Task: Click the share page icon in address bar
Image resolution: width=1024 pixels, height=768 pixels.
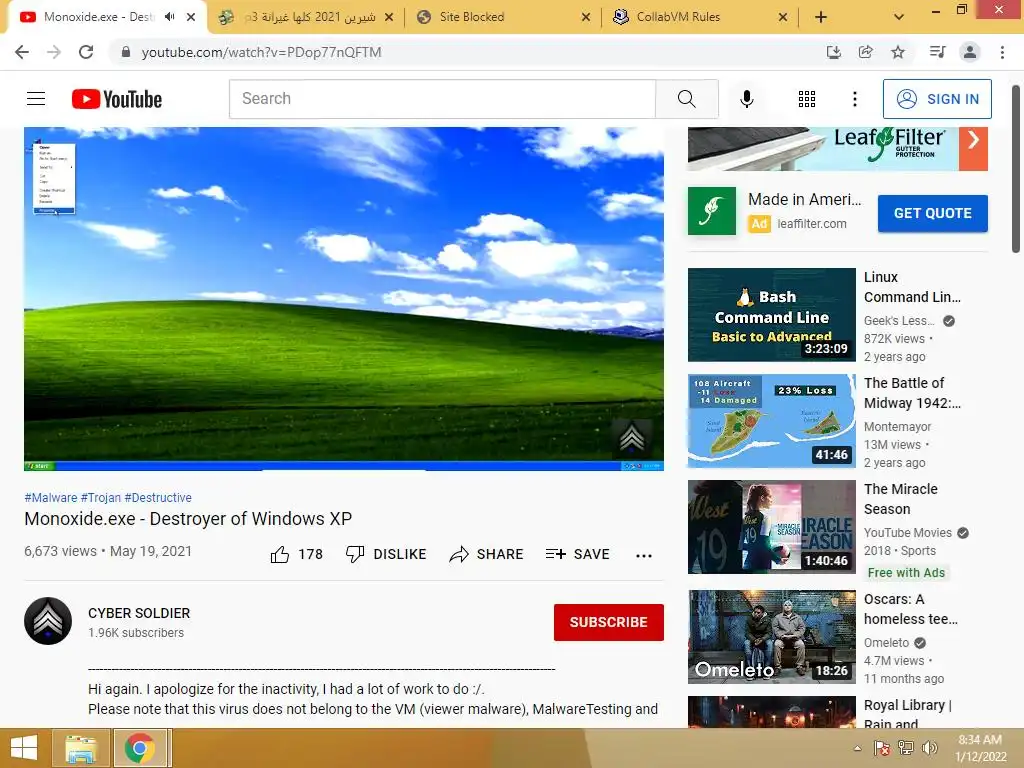Action: tap(865, 52)
